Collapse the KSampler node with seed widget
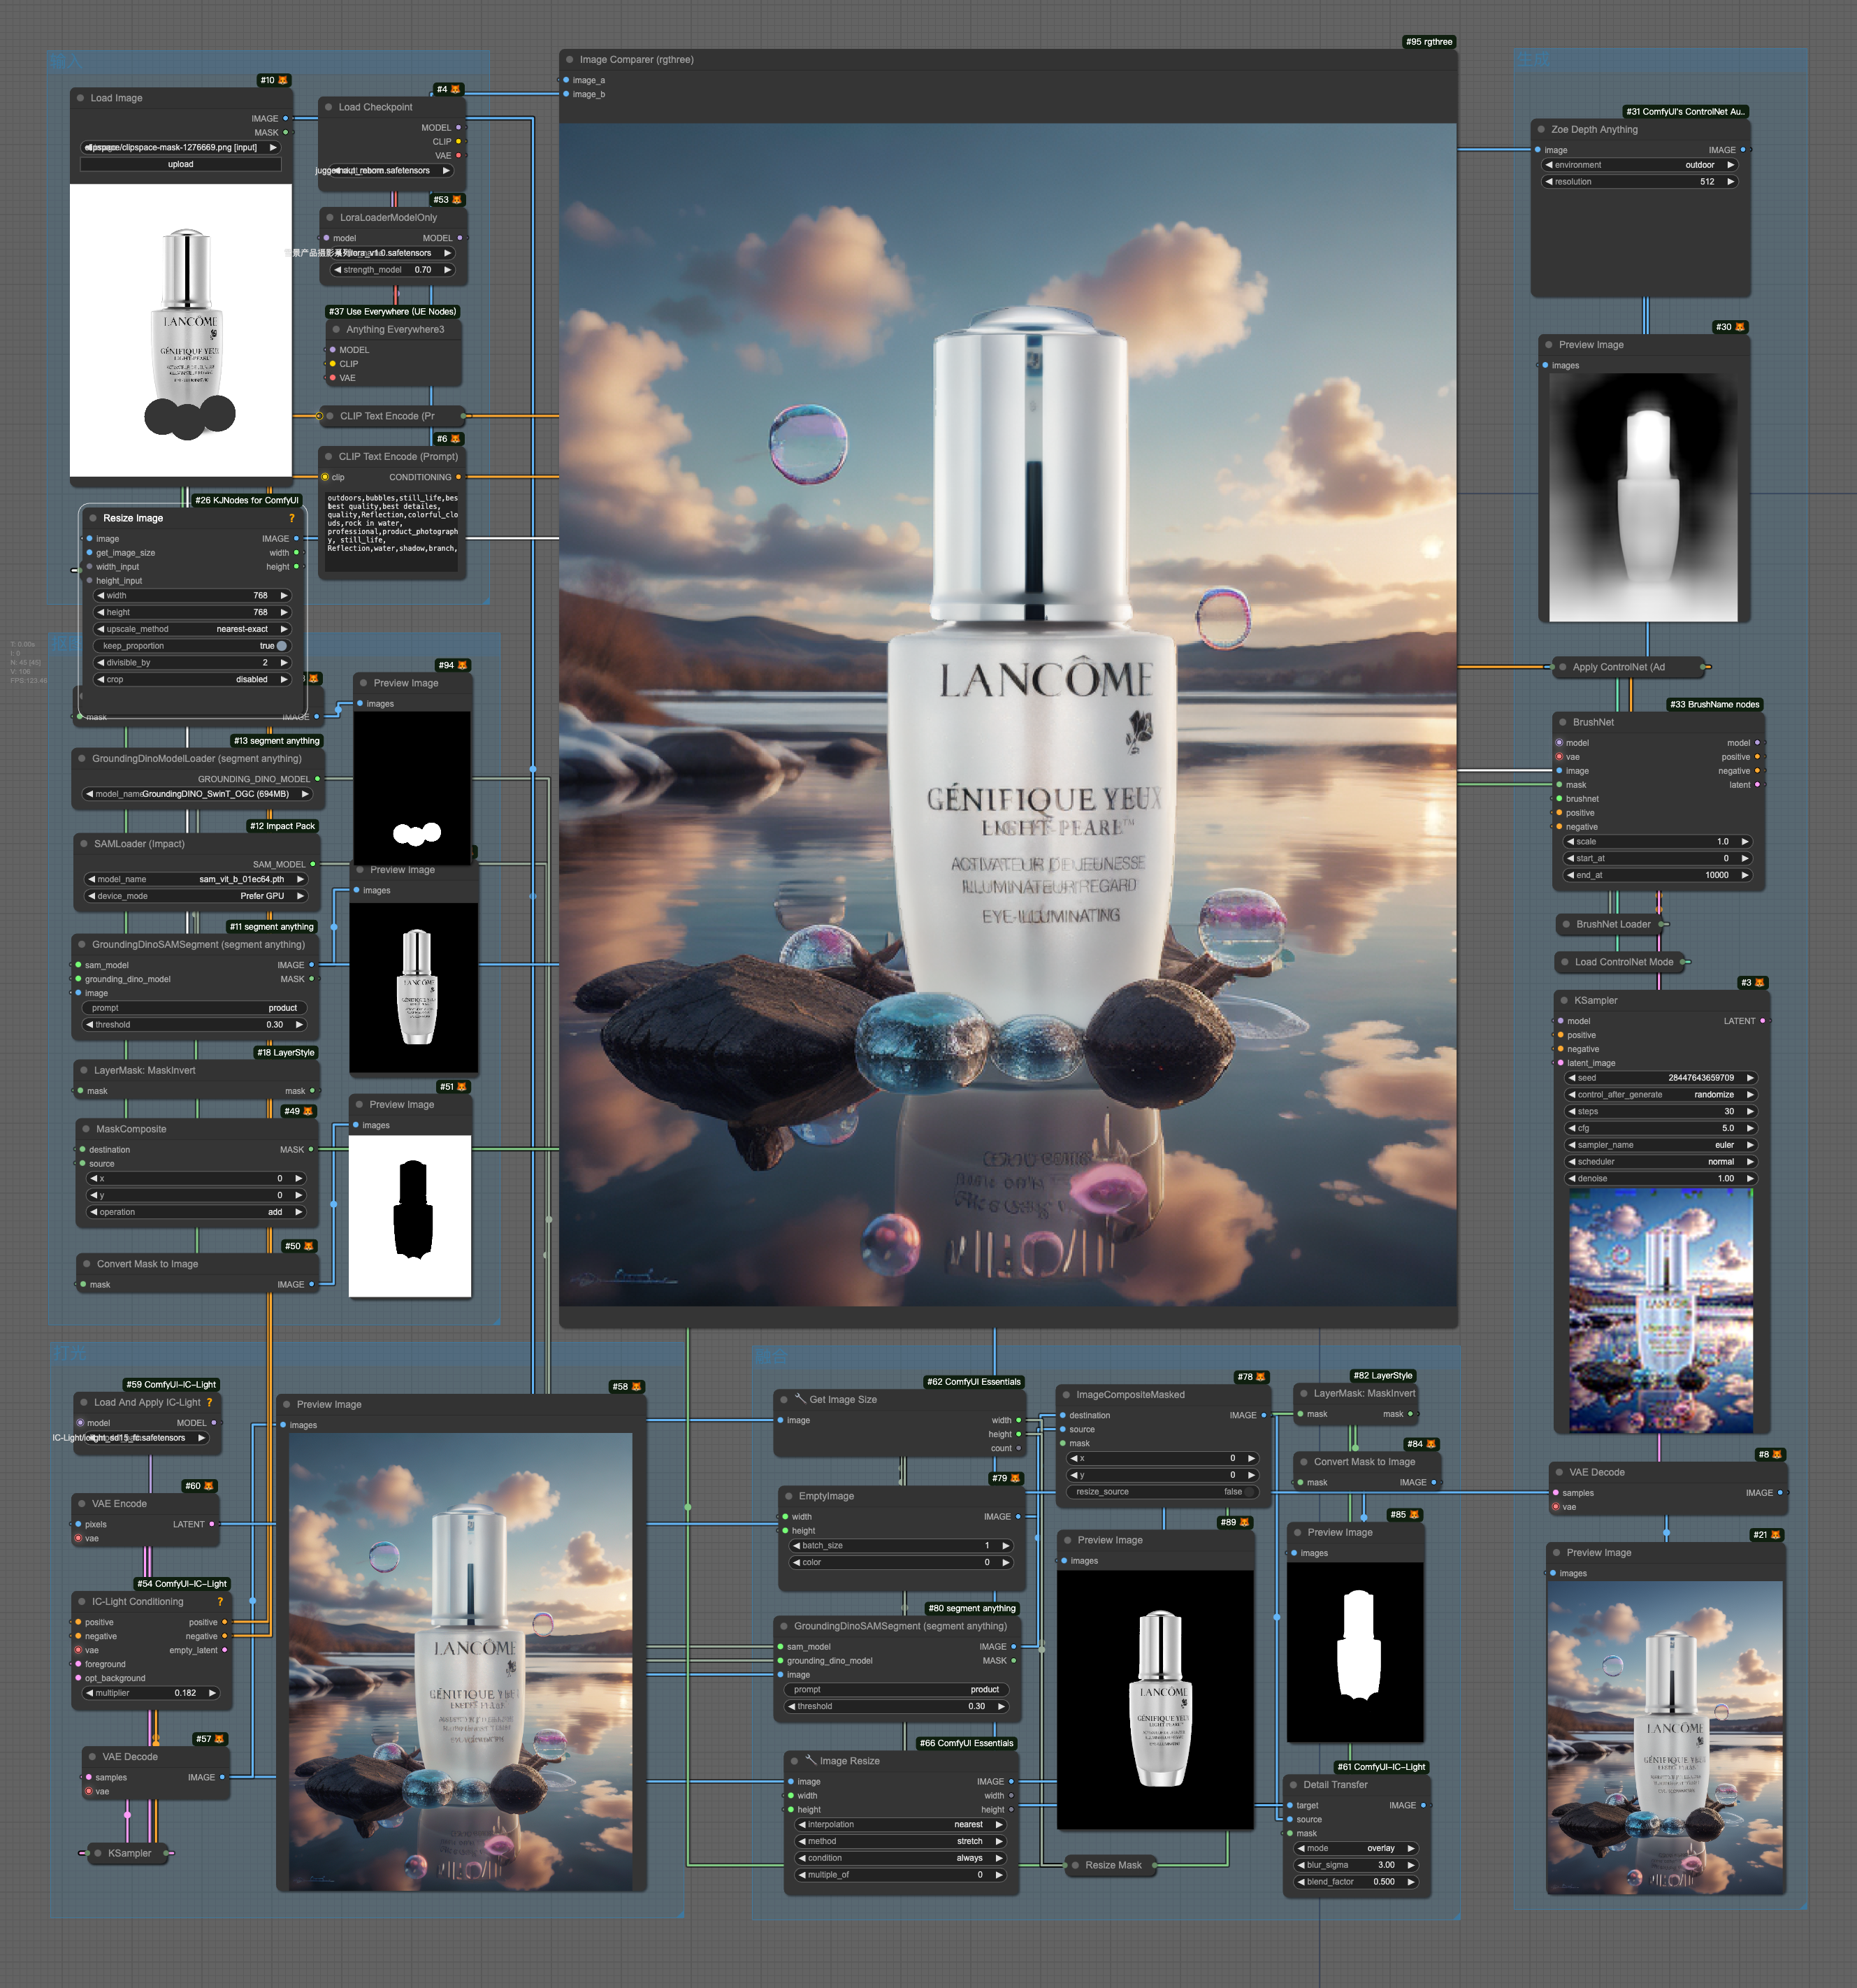This screenshot has height=1988, width=1857. (x=1564, y=1000)
